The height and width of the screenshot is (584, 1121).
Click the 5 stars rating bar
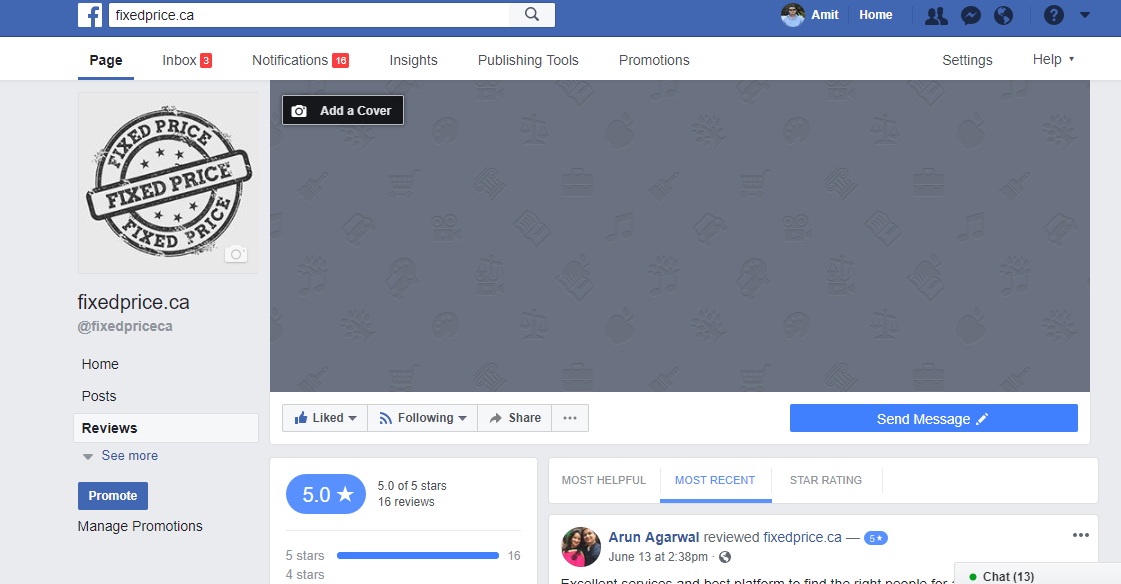tap(417, 555)
